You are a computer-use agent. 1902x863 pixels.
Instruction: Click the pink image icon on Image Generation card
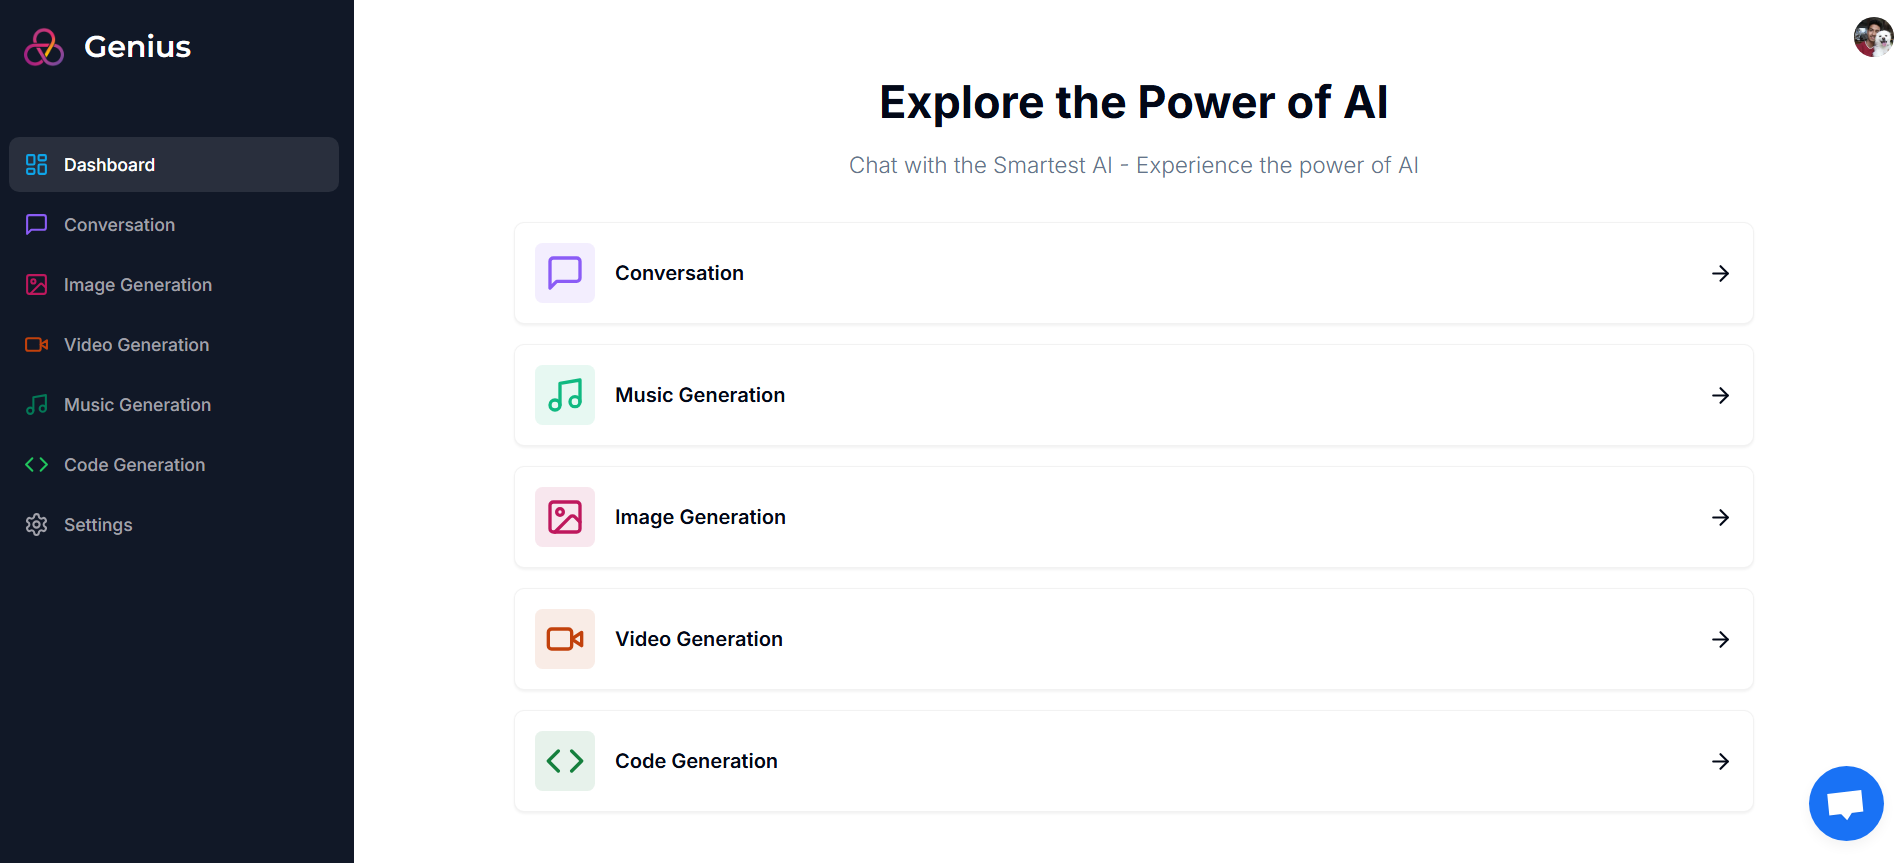pyautogui.click(x=564, y=517)
